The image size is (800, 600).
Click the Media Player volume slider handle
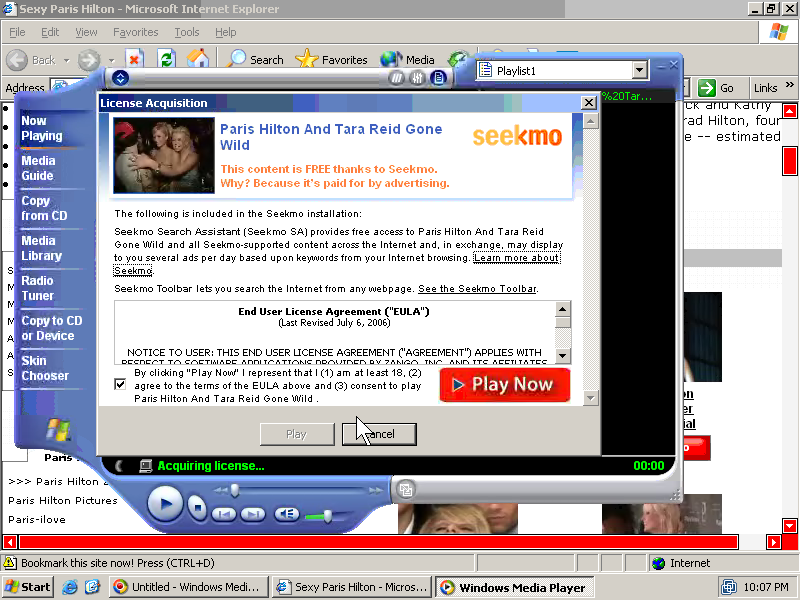point(328,516)
